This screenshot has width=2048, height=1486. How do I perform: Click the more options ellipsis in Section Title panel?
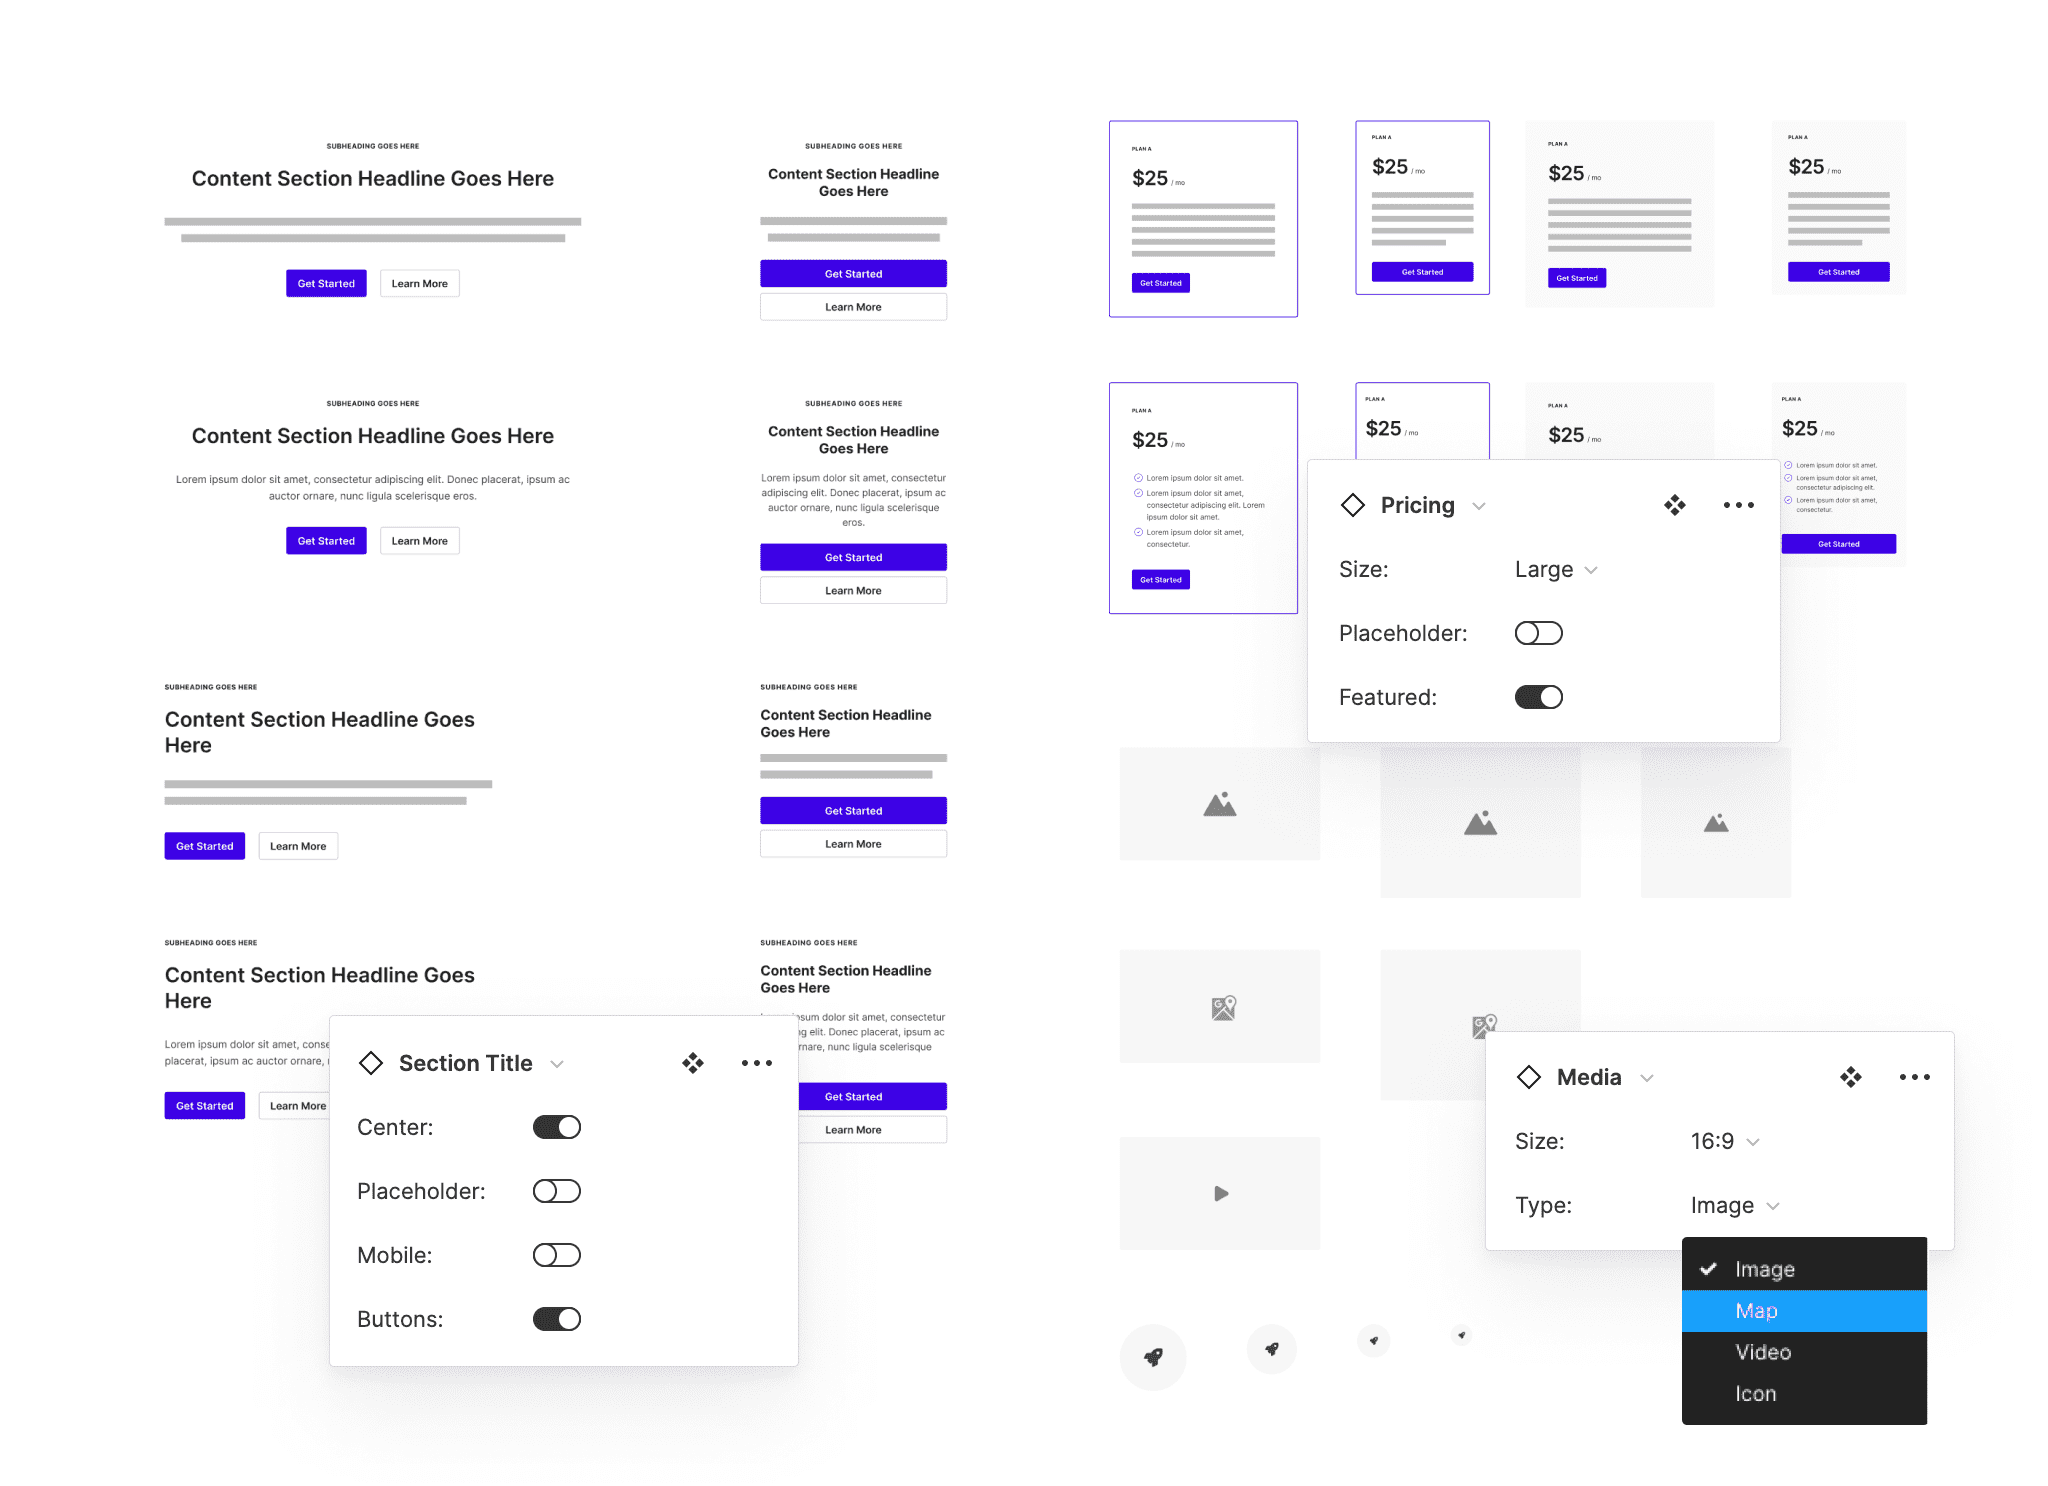coord(755,1063)
